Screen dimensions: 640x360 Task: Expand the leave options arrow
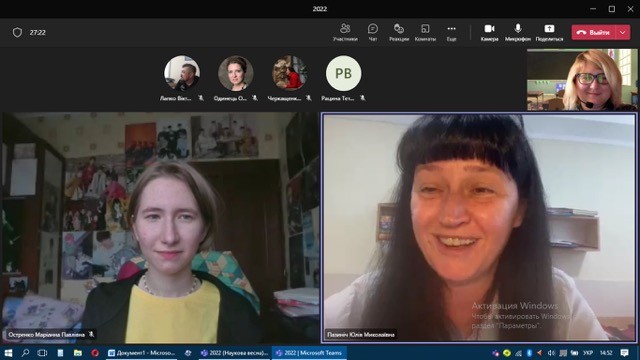(623, 32)
